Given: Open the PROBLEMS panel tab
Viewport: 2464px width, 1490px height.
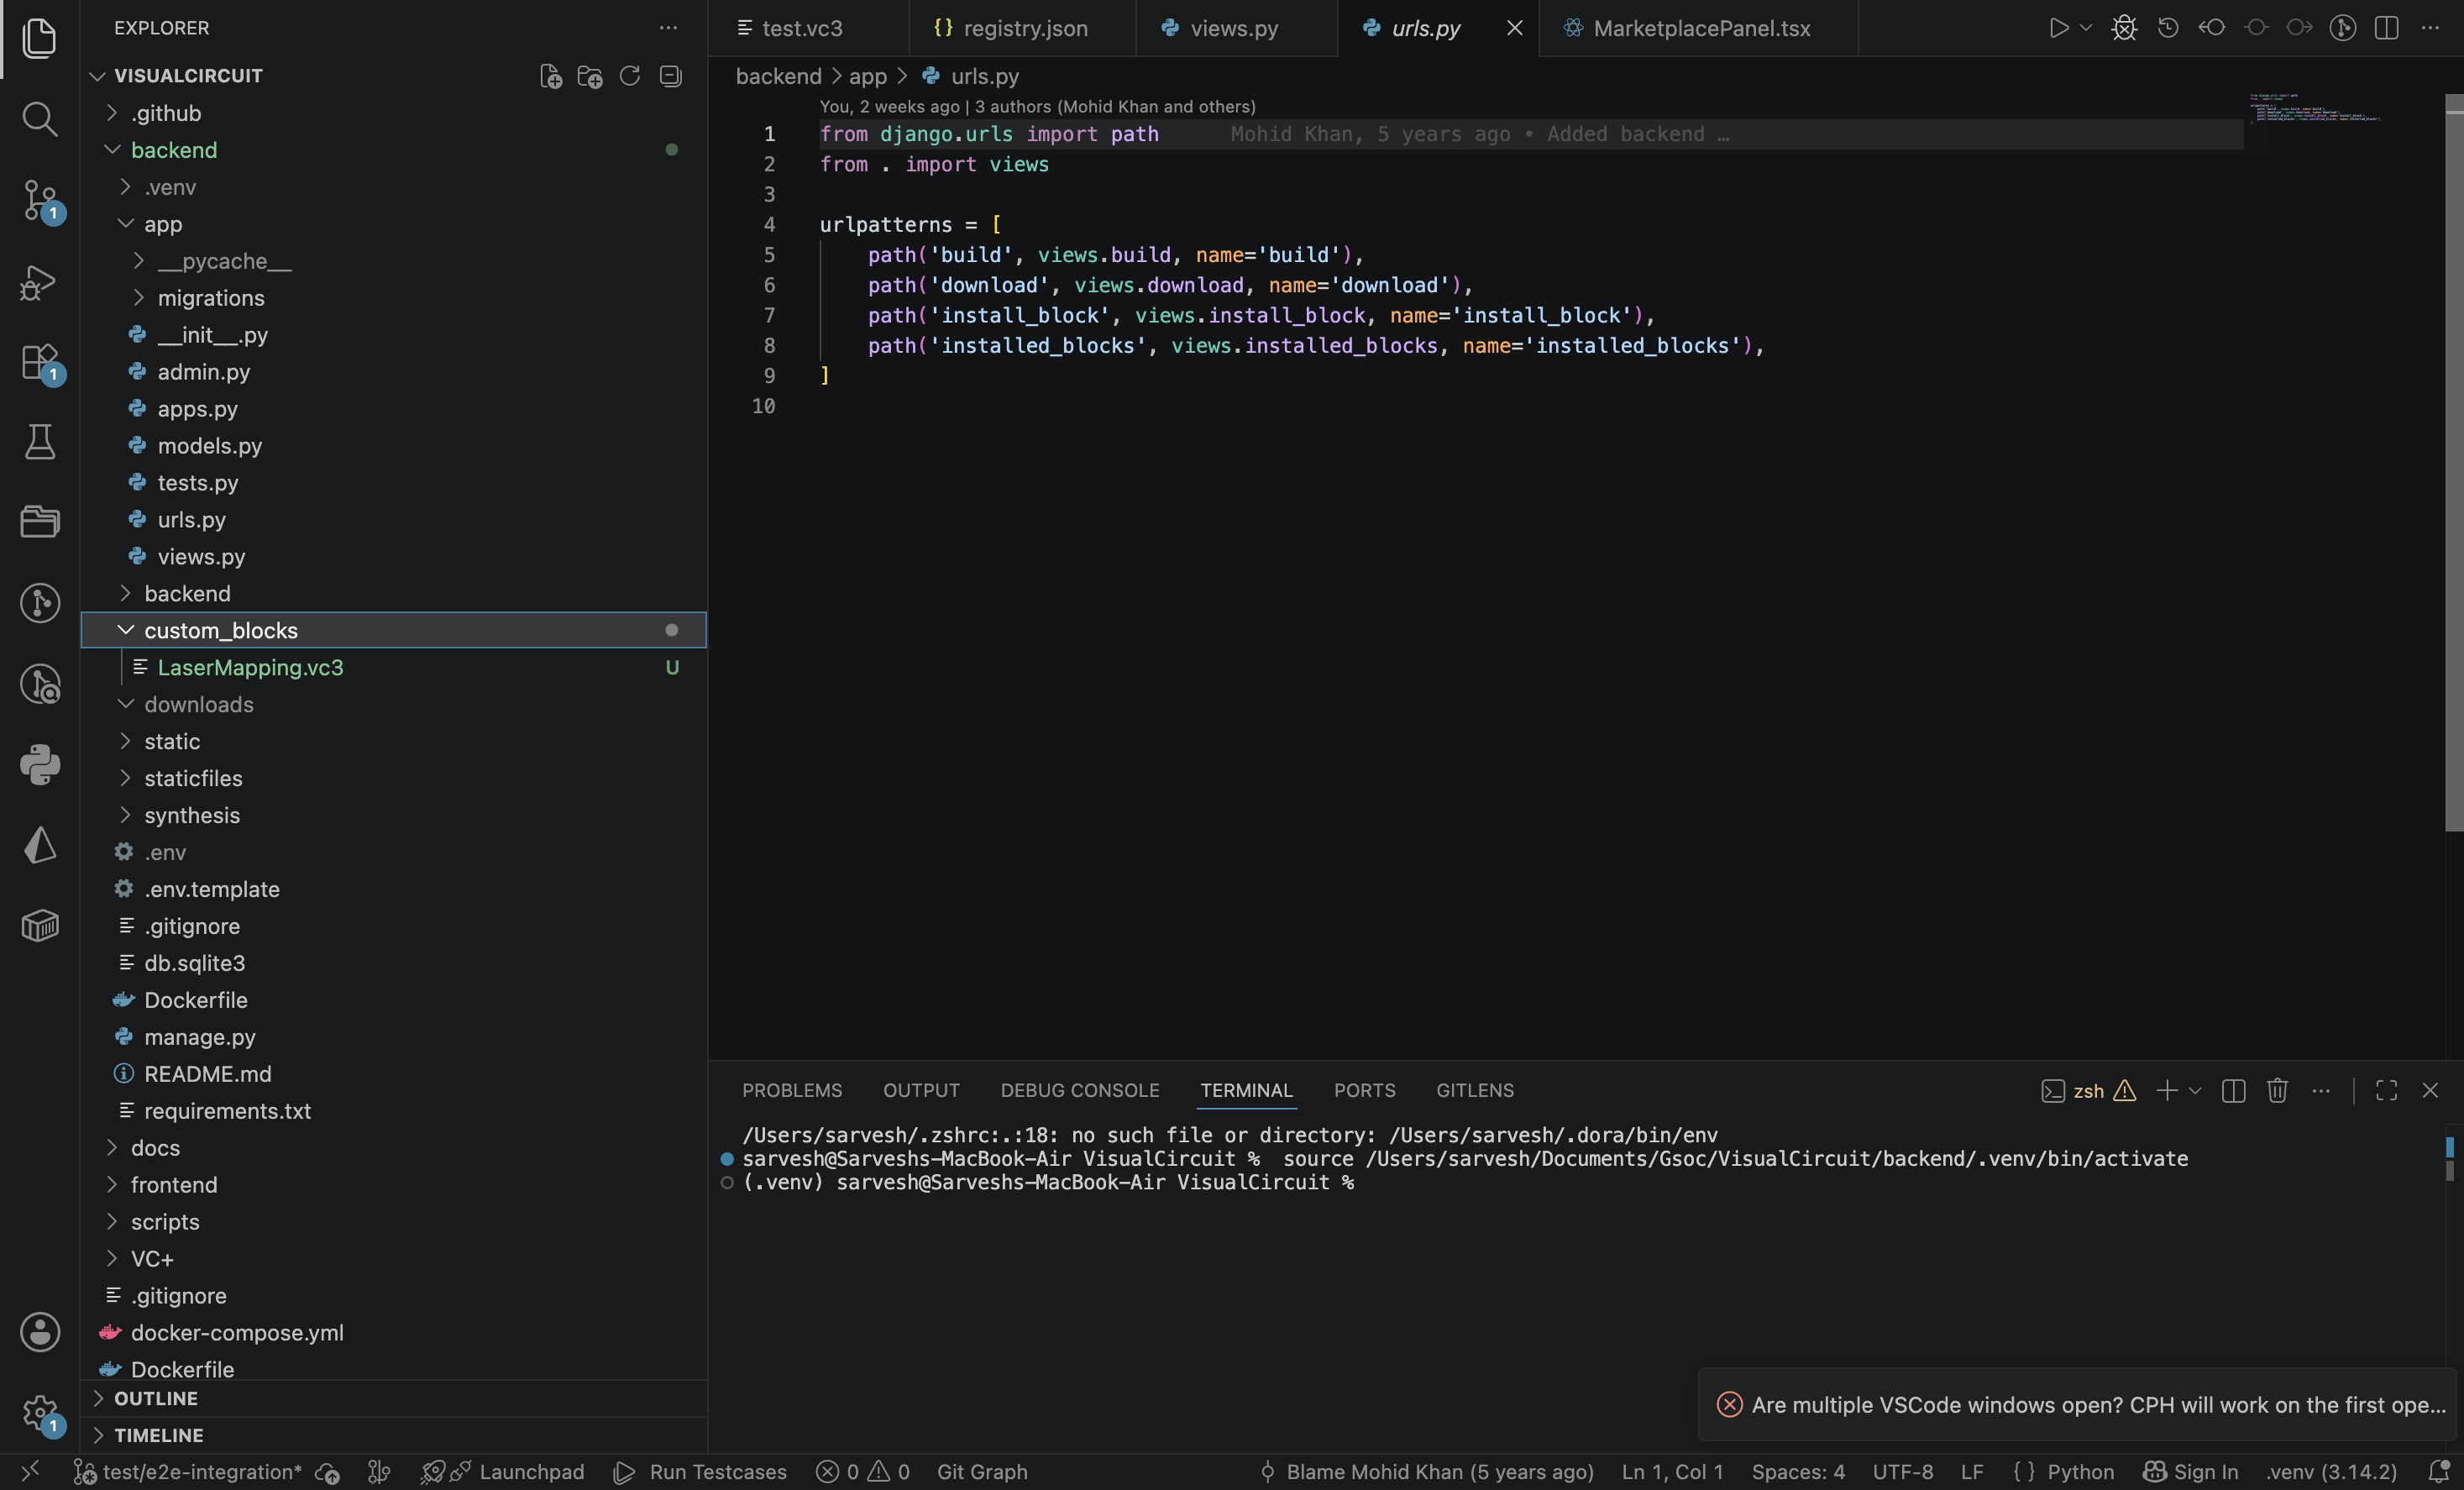Looking at the screenshot, I should 792,1090.
